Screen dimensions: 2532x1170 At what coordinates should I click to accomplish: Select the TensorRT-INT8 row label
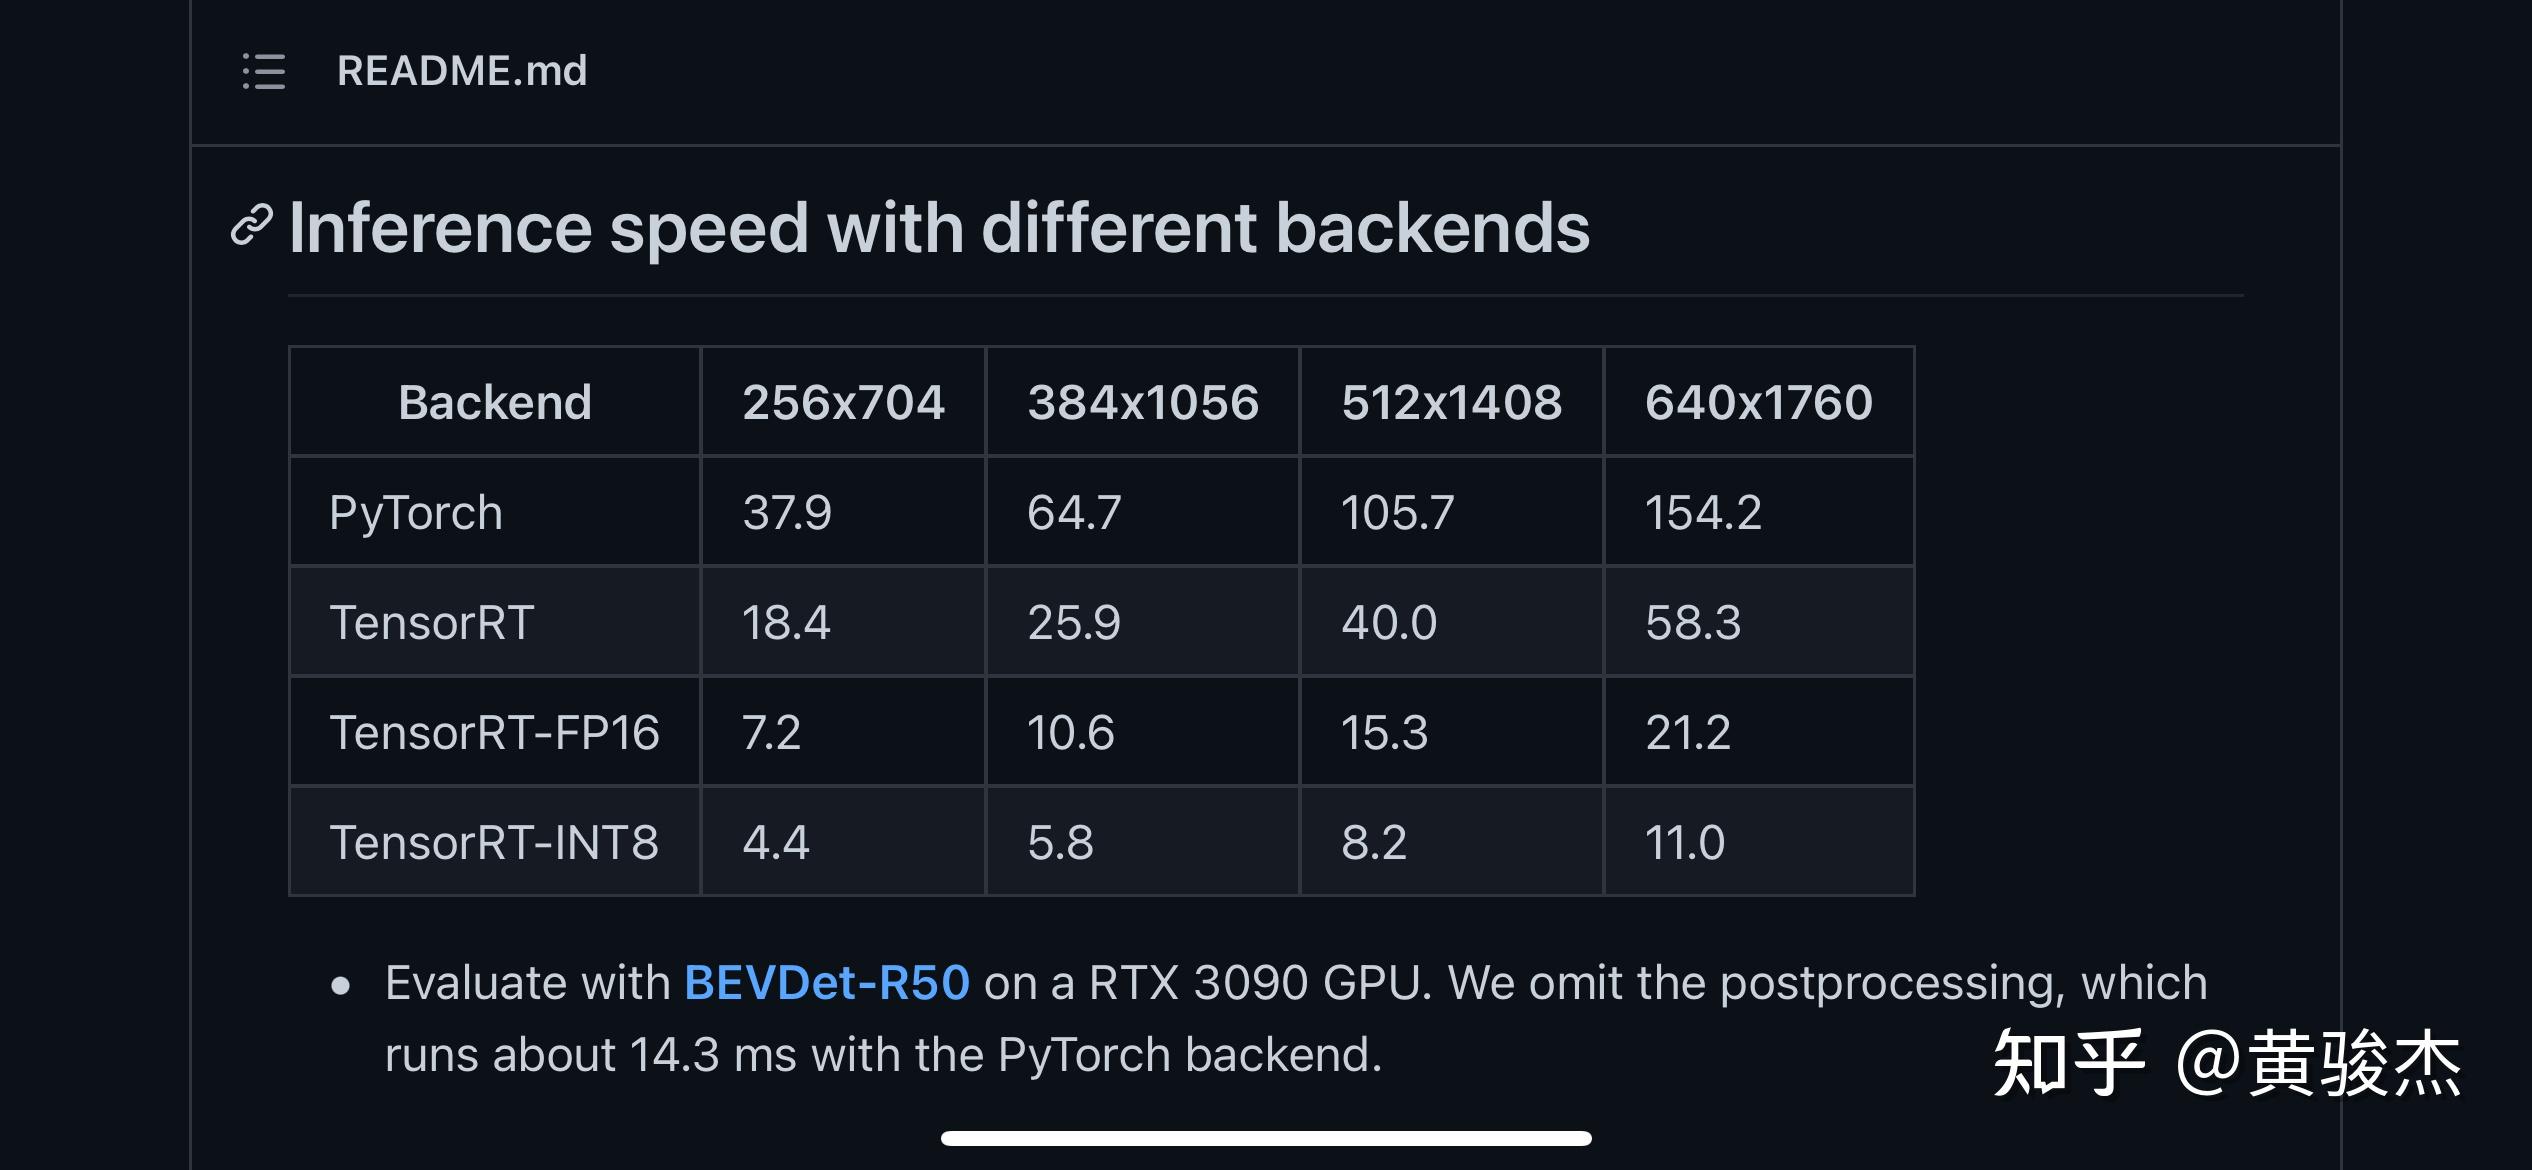494,842
